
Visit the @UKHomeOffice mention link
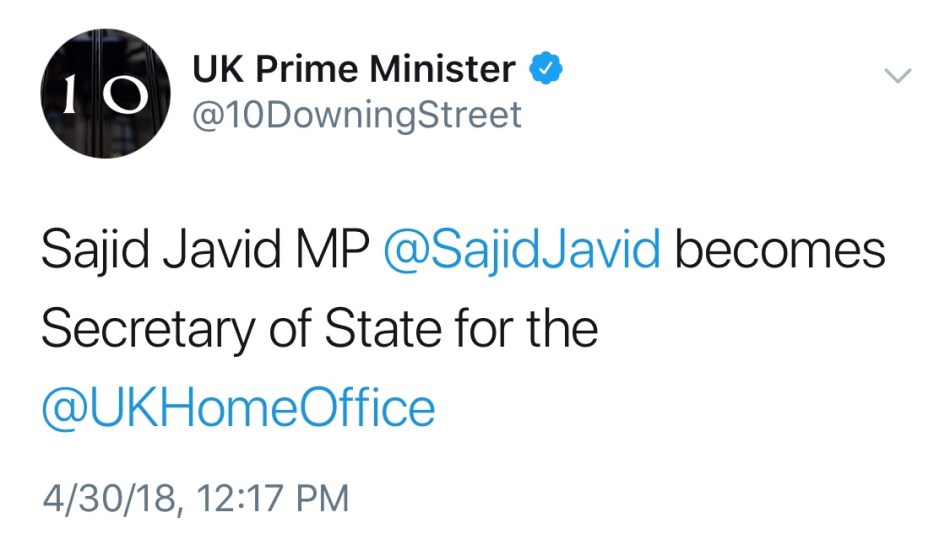(x=238, y=408)
